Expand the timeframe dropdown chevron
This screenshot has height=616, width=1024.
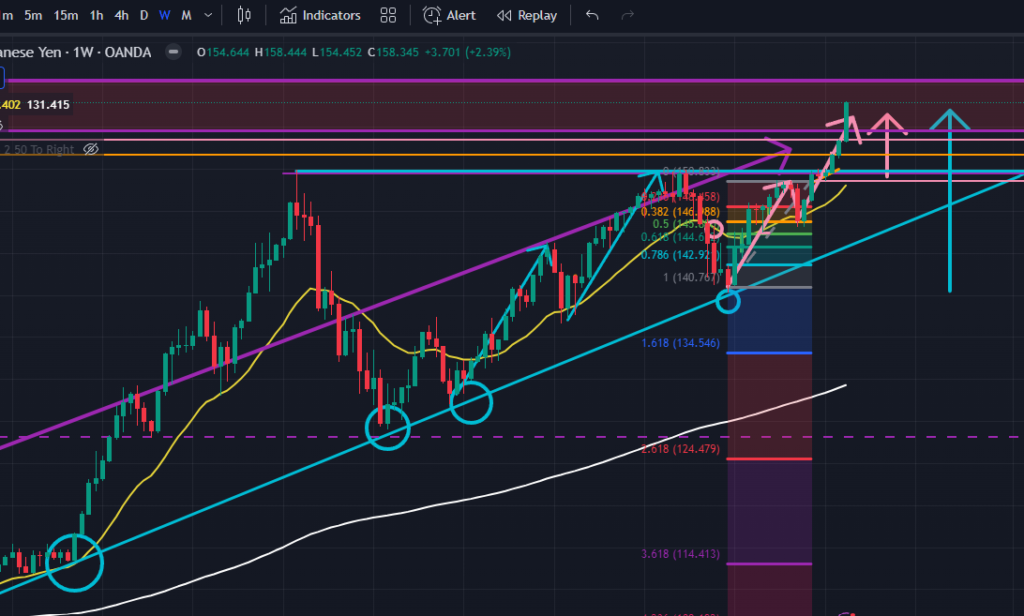[208, 15]
